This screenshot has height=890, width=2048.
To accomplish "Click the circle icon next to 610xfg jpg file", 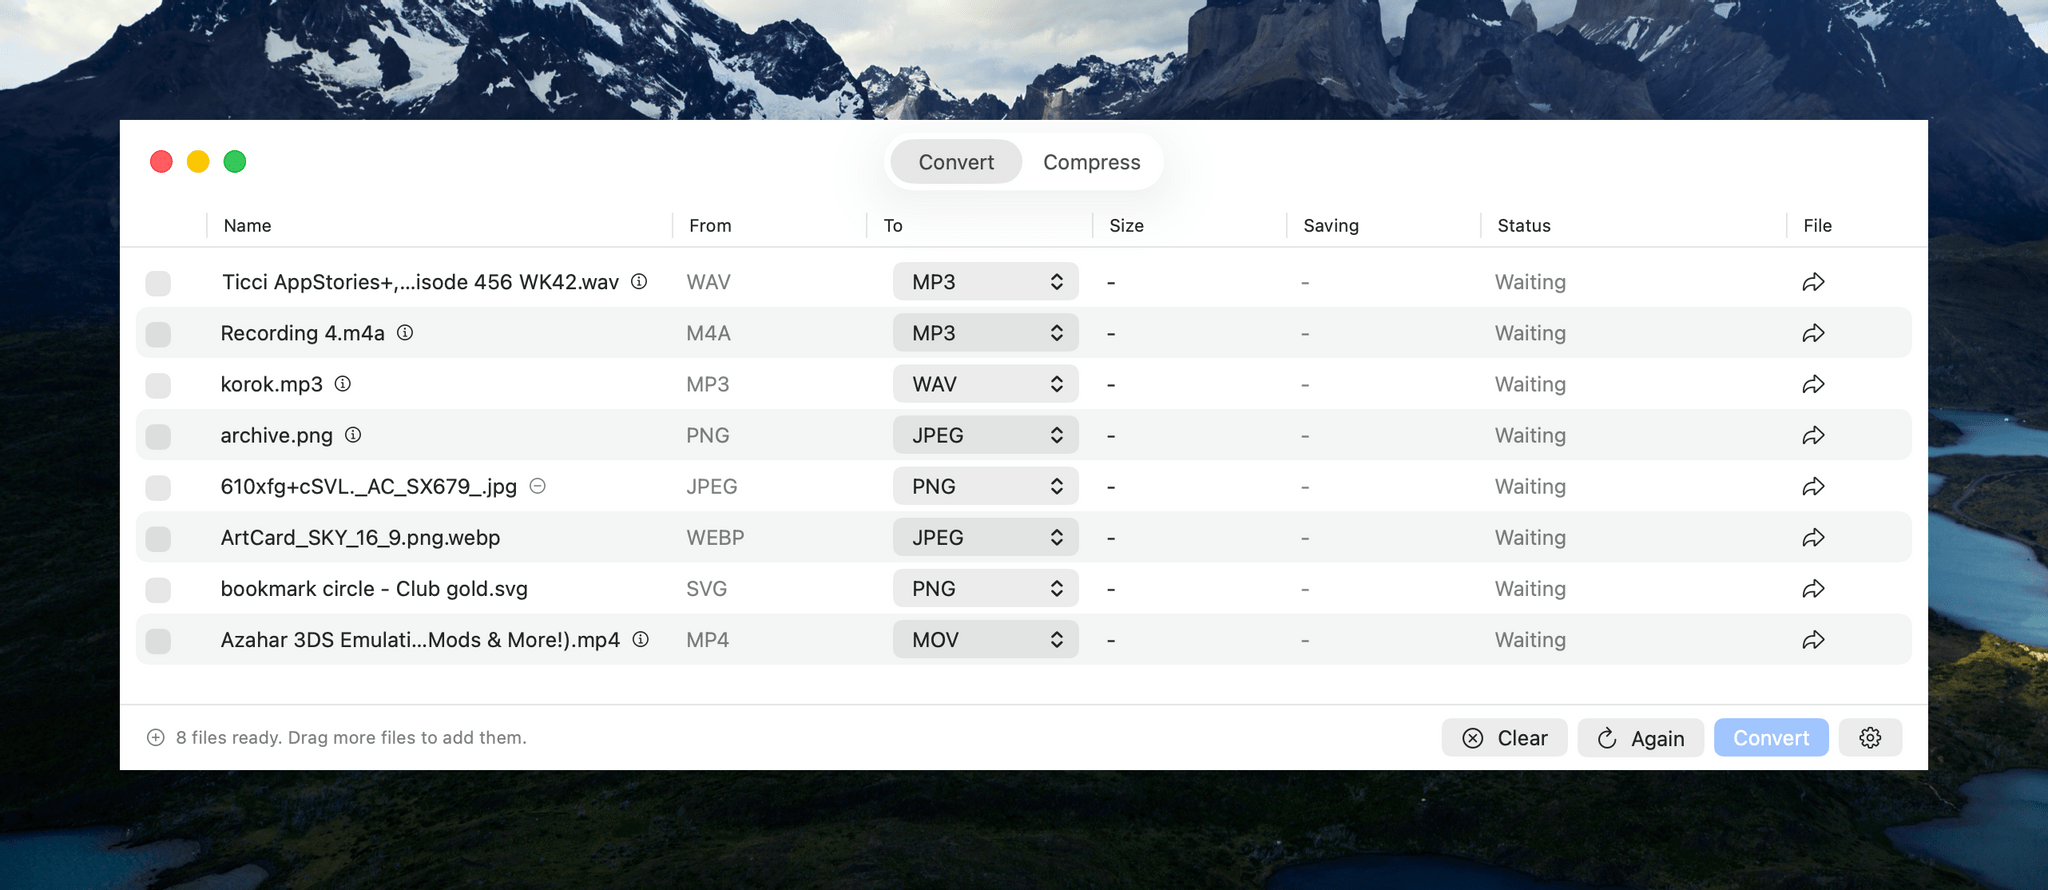I will tap(537, 486).
